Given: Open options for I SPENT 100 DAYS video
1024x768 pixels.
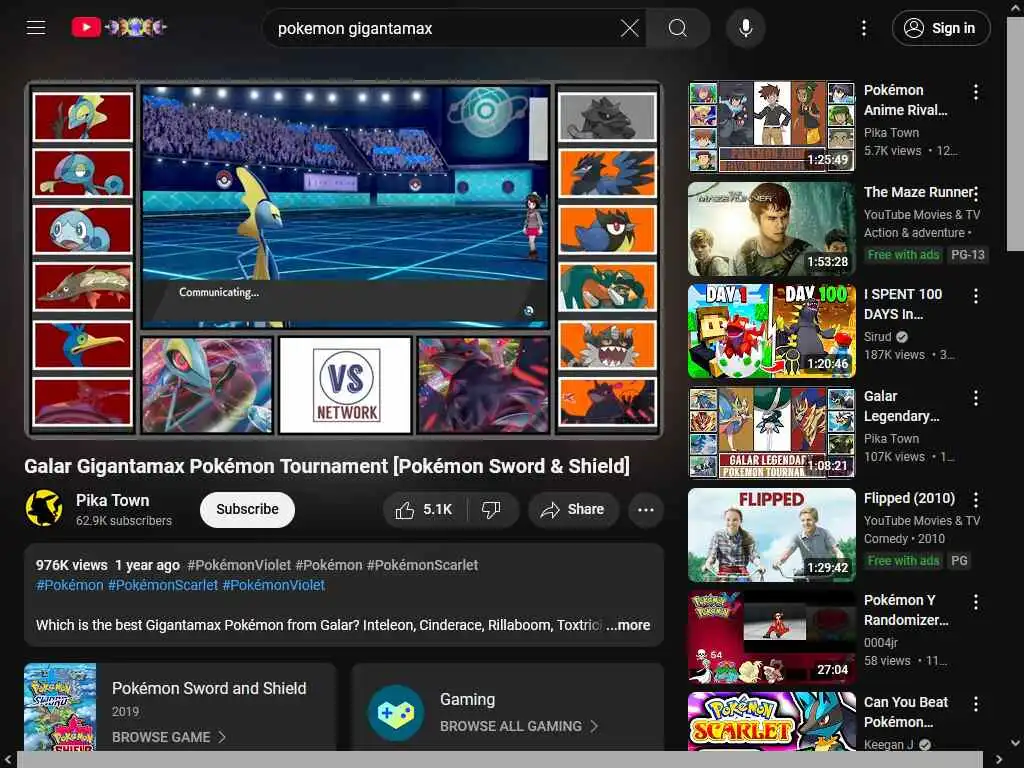Looking at the screenshot, I should 976,296.
